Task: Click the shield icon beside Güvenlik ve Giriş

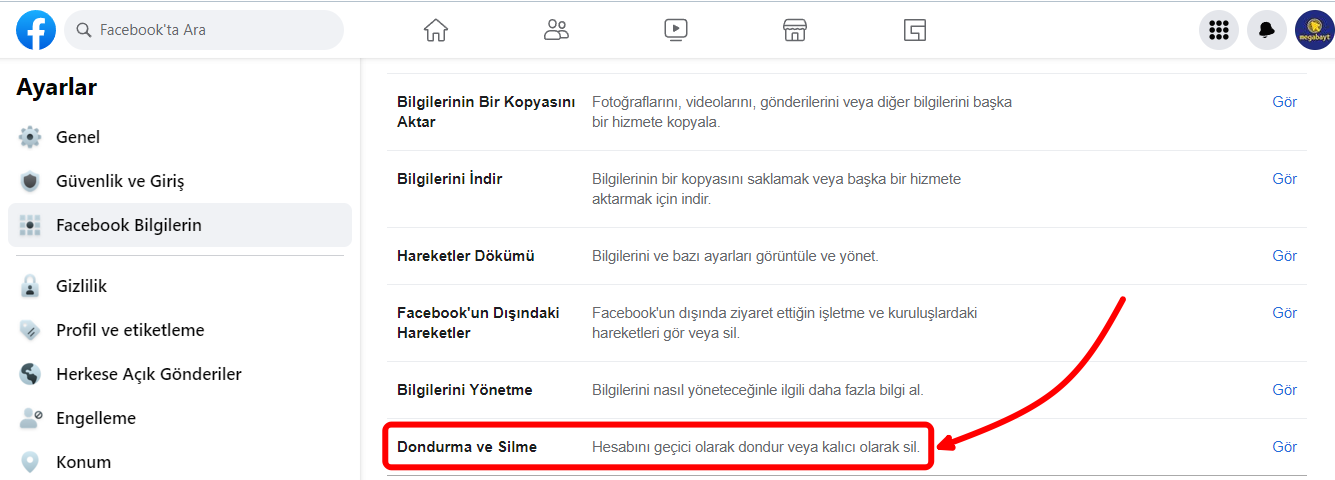Action: (x=30, y=181)
